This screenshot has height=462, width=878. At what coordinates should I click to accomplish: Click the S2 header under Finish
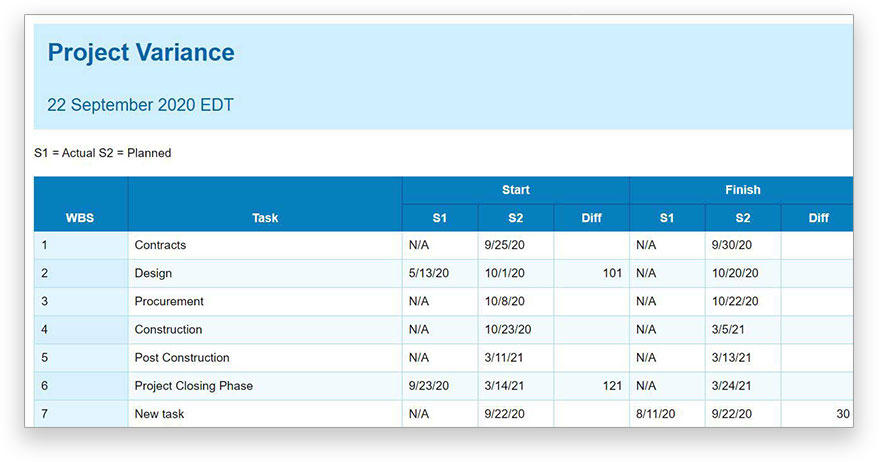tap(742, 218)
